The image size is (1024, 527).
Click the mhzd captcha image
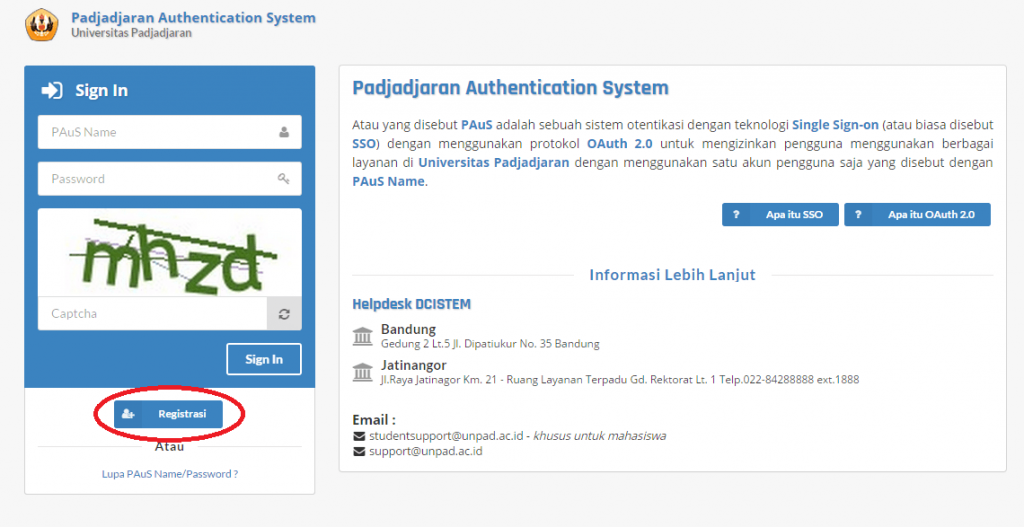pyautogui.click(x=170, y=253)
